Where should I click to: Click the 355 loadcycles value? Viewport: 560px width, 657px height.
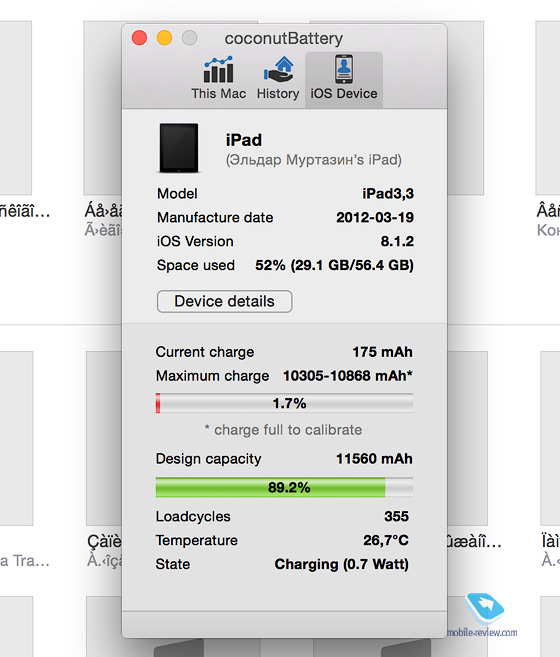[397, 517]
